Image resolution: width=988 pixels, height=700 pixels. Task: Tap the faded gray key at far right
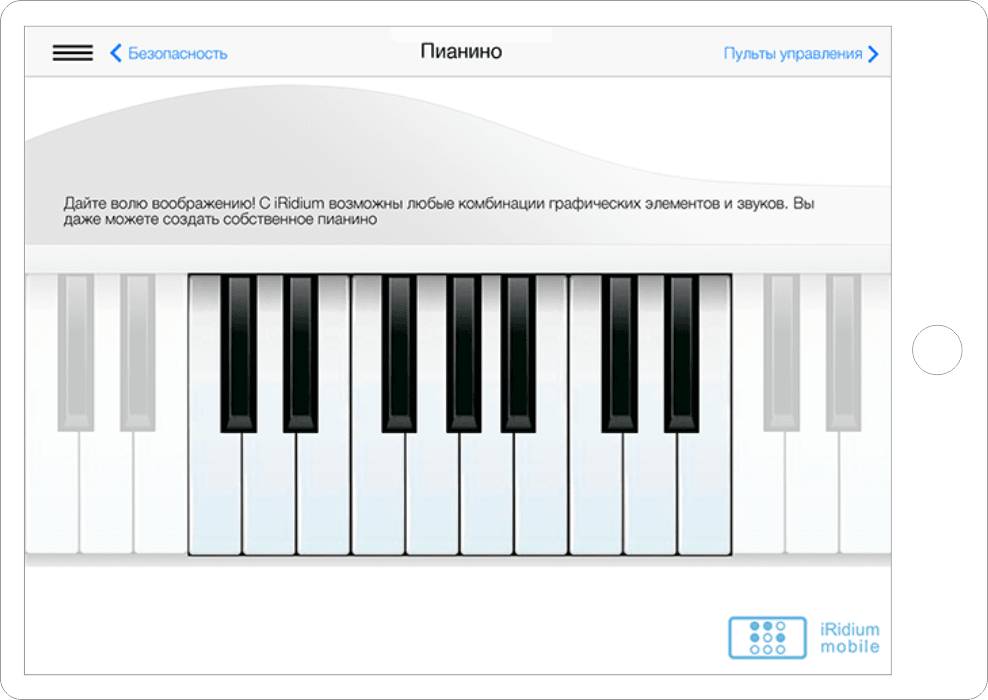coord(844,353)
